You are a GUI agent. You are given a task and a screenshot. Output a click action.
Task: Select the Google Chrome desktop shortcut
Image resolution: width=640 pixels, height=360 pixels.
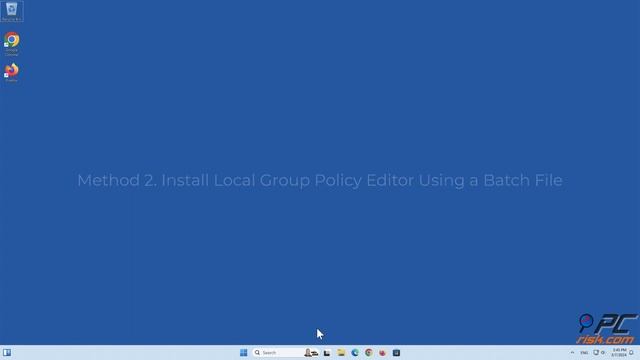(12, 44)
